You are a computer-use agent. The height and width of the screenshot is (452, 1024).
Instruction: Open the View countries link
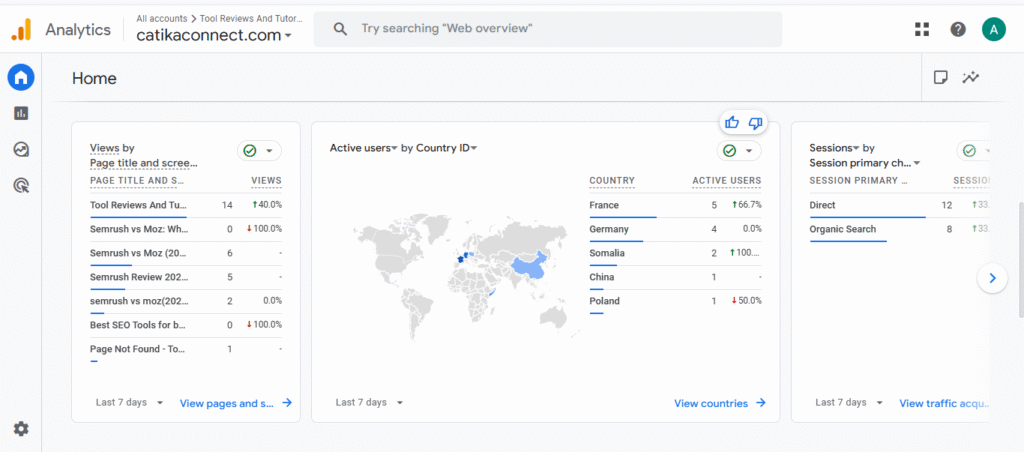719,403
